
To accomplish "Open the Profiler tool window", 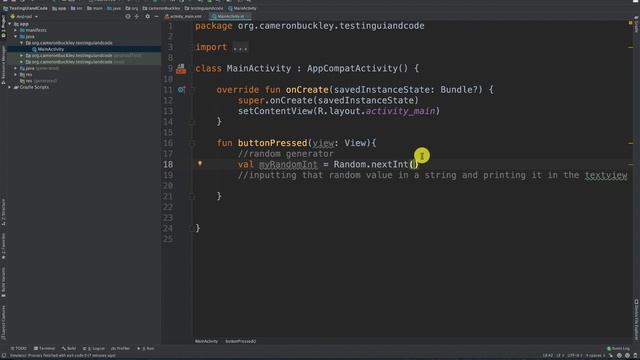I will [120, 349].
